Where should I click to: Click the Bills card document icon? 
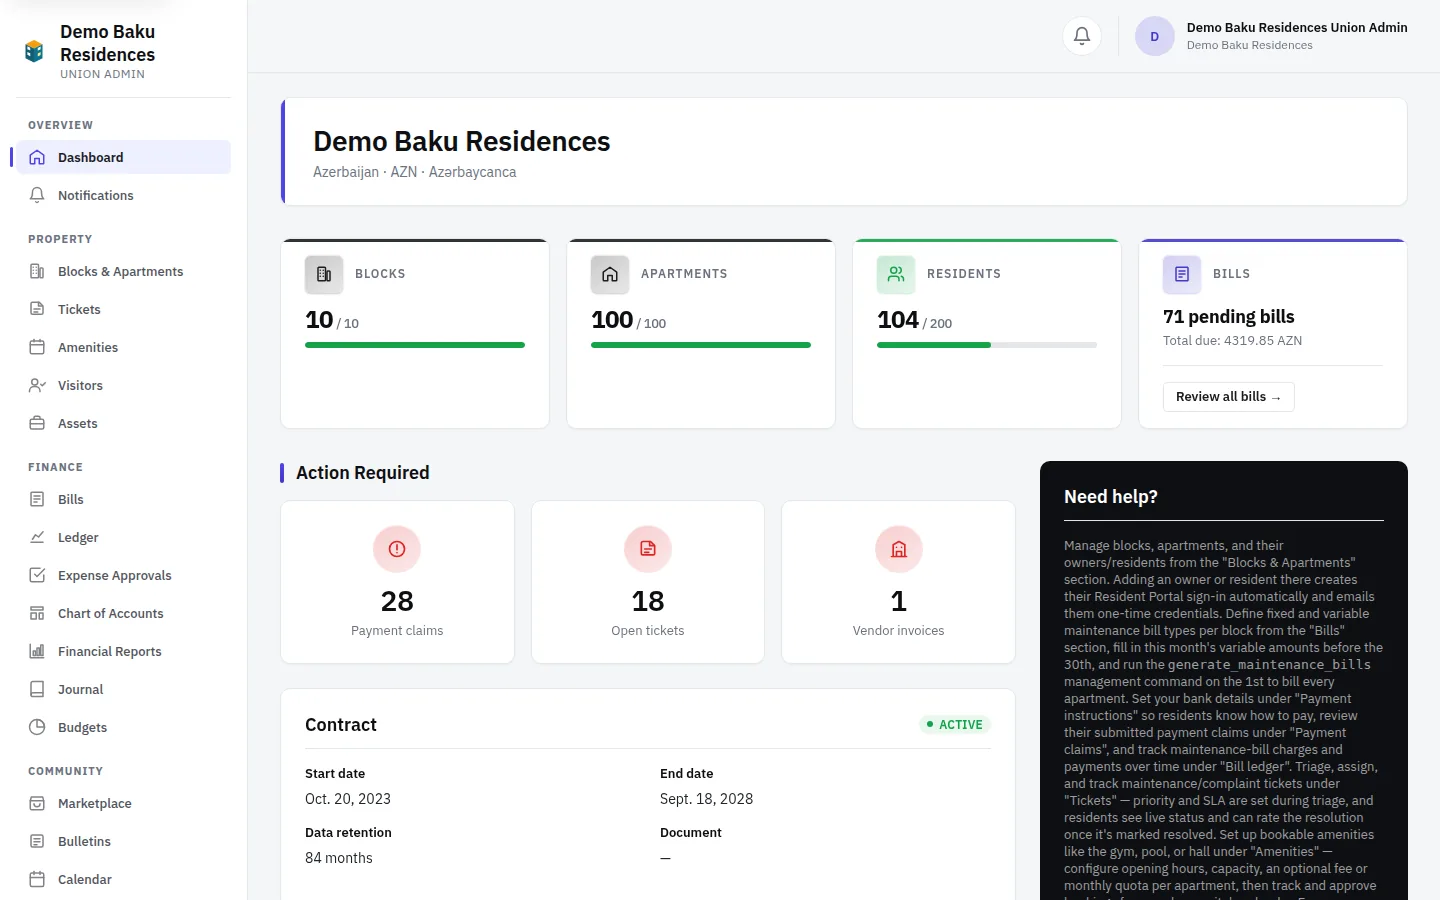click(1182, 274)
